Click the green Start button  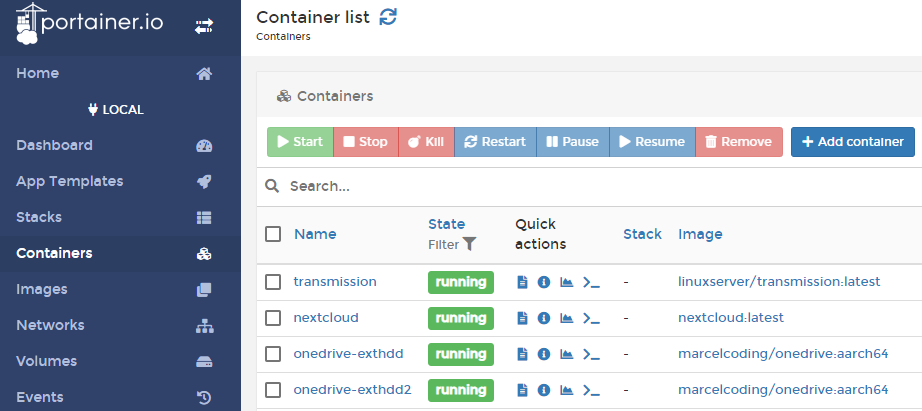coord(300,142)
